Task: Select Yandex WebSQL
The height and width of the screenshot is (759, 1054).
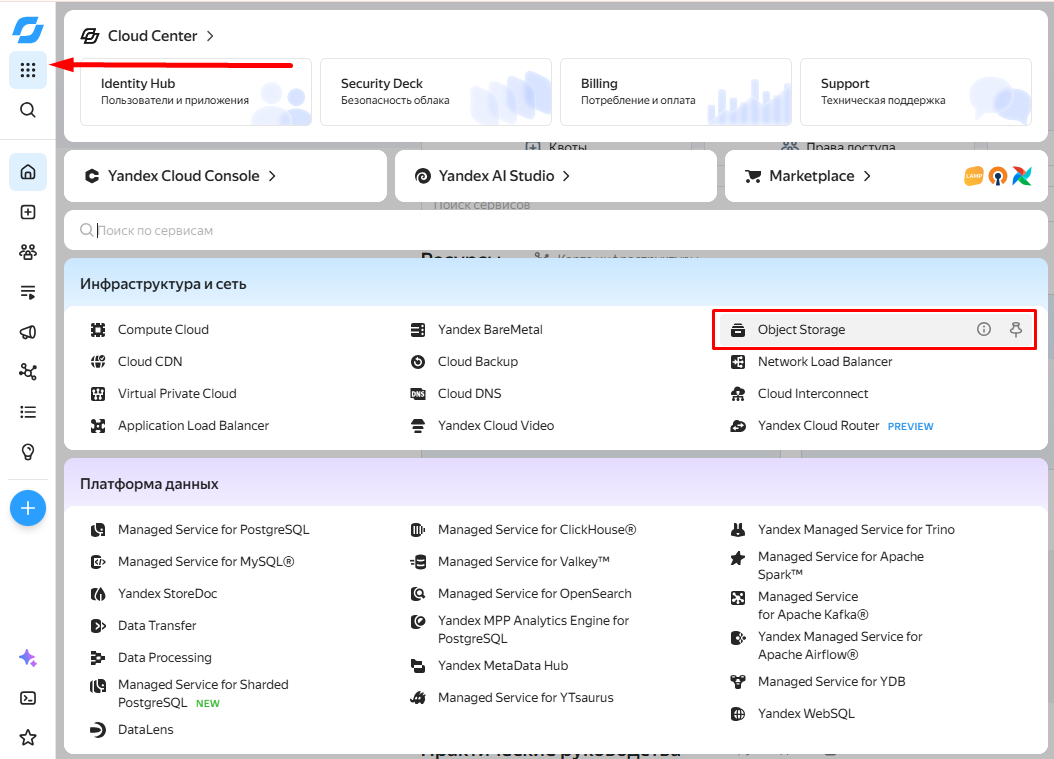Action: 806,714
